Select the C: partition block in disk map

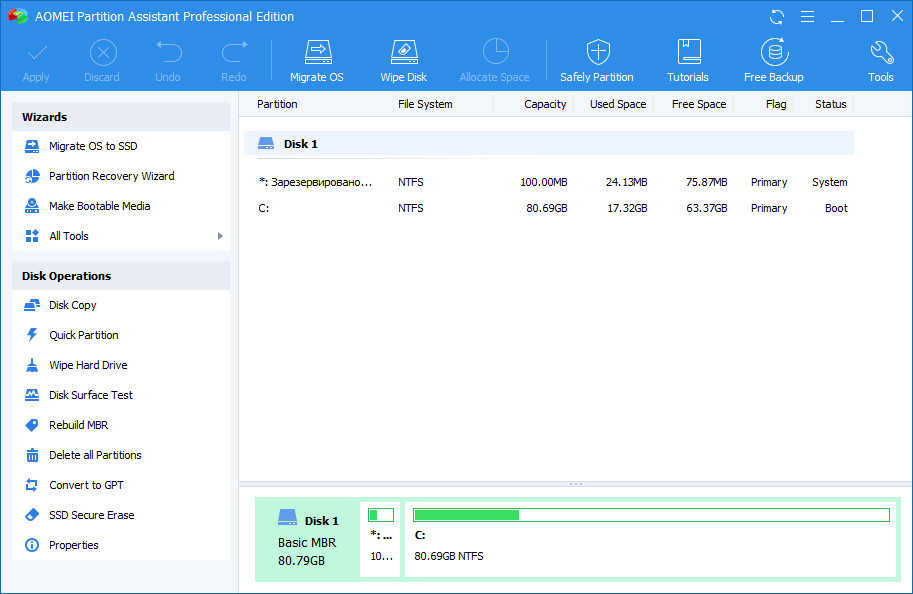click(650, 540)
